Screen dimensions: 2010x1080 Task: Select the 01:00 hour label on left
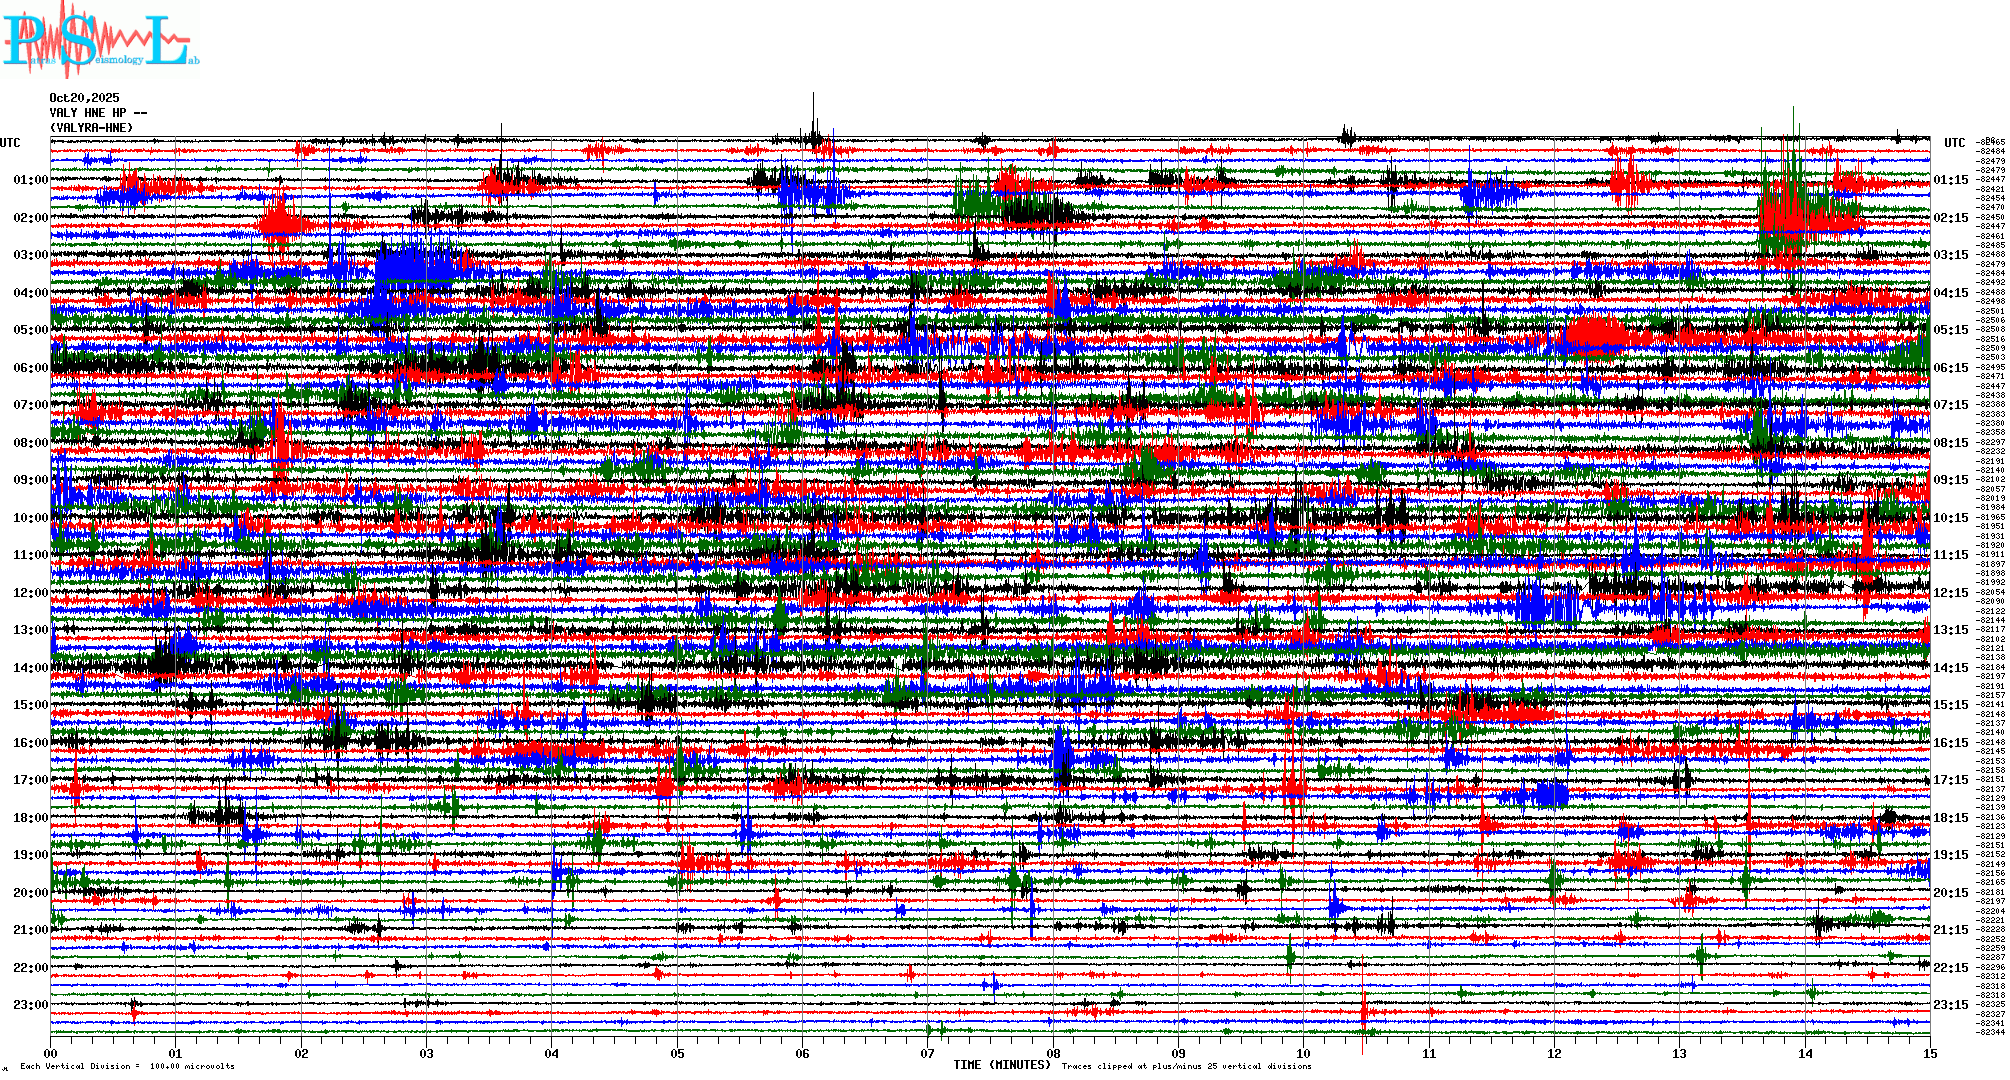point(30,180)
